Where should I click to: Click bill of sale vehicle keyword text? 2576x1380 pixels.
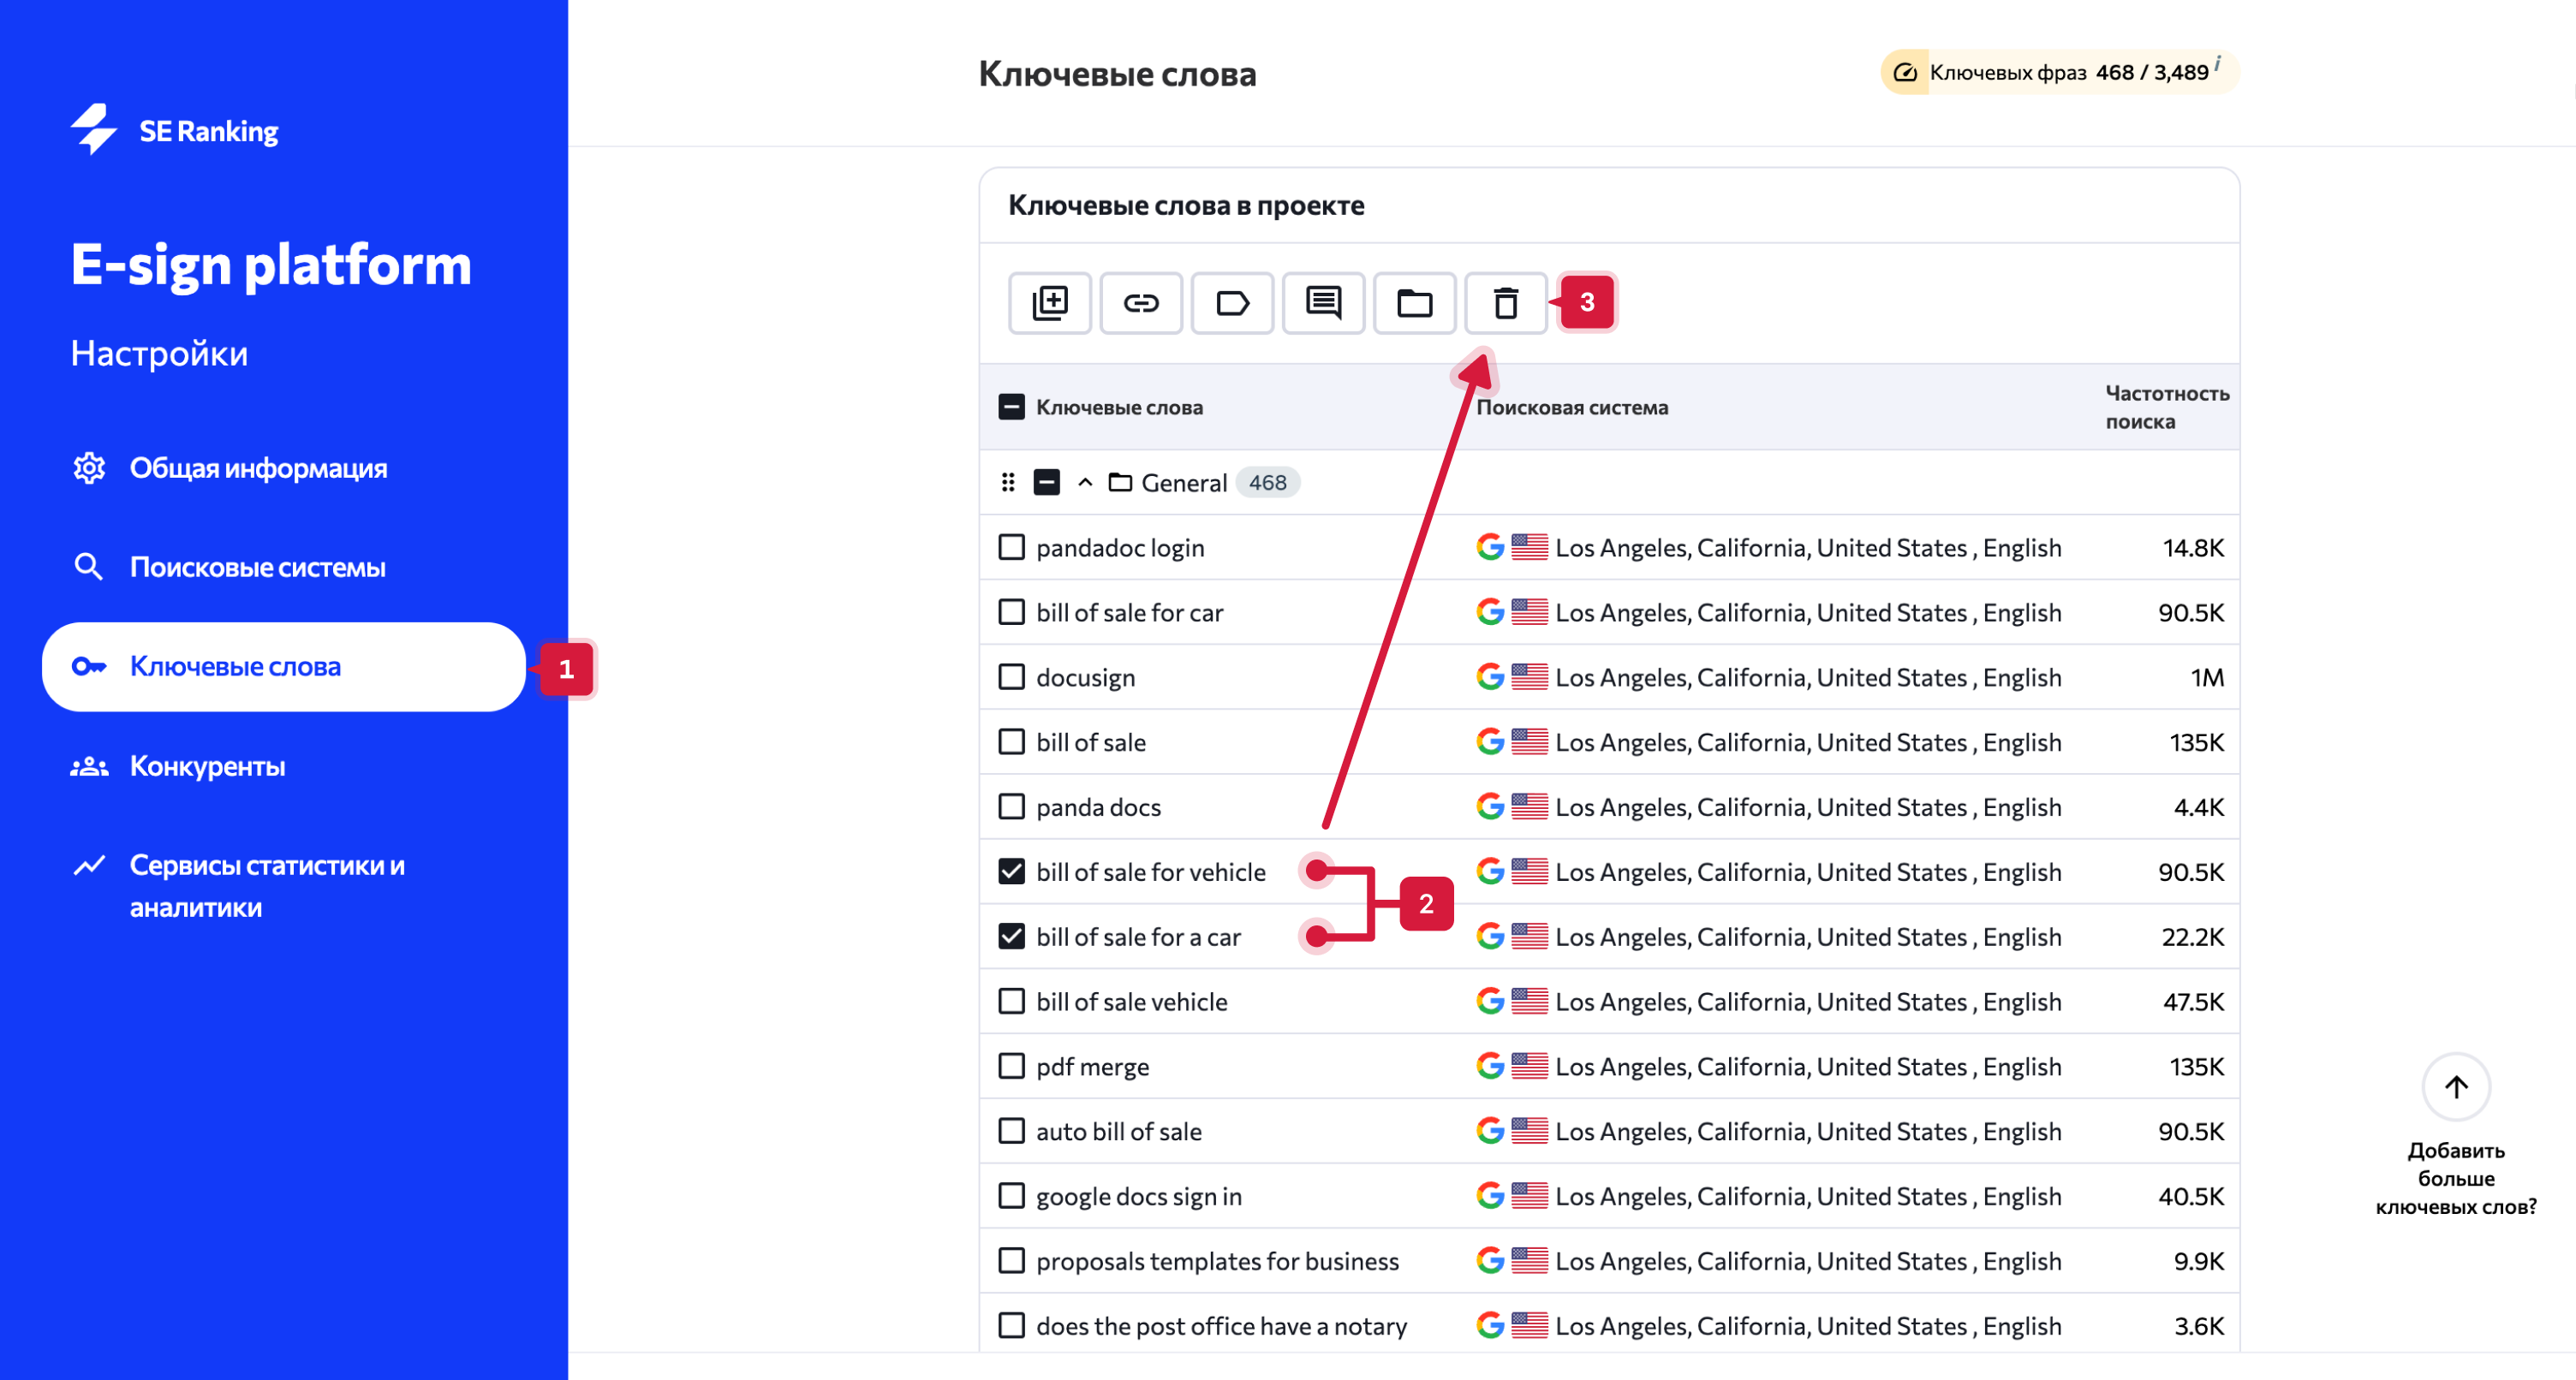point(1131,1001)
